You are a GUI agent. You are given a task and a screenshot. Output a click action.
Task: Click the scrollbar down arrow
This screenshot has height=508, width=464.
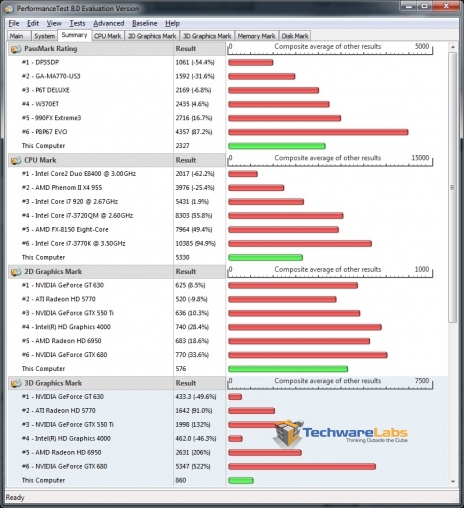coord(453,481)
